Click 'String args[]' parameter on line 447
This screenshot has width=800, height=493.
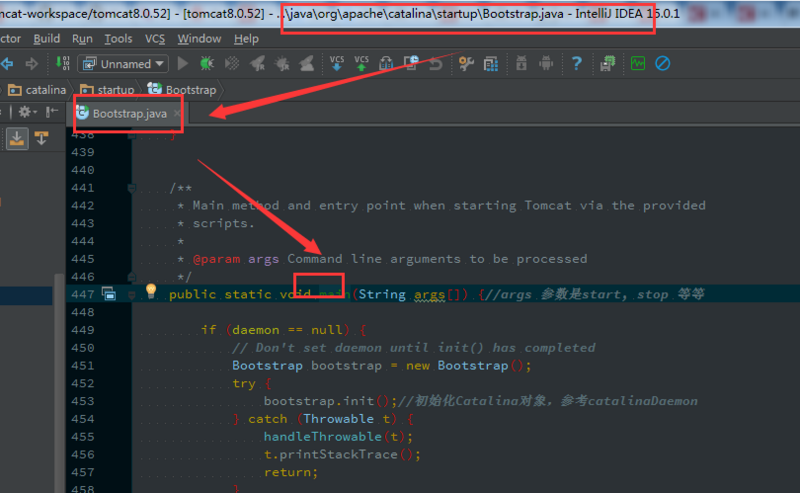[x=412, y=294]
